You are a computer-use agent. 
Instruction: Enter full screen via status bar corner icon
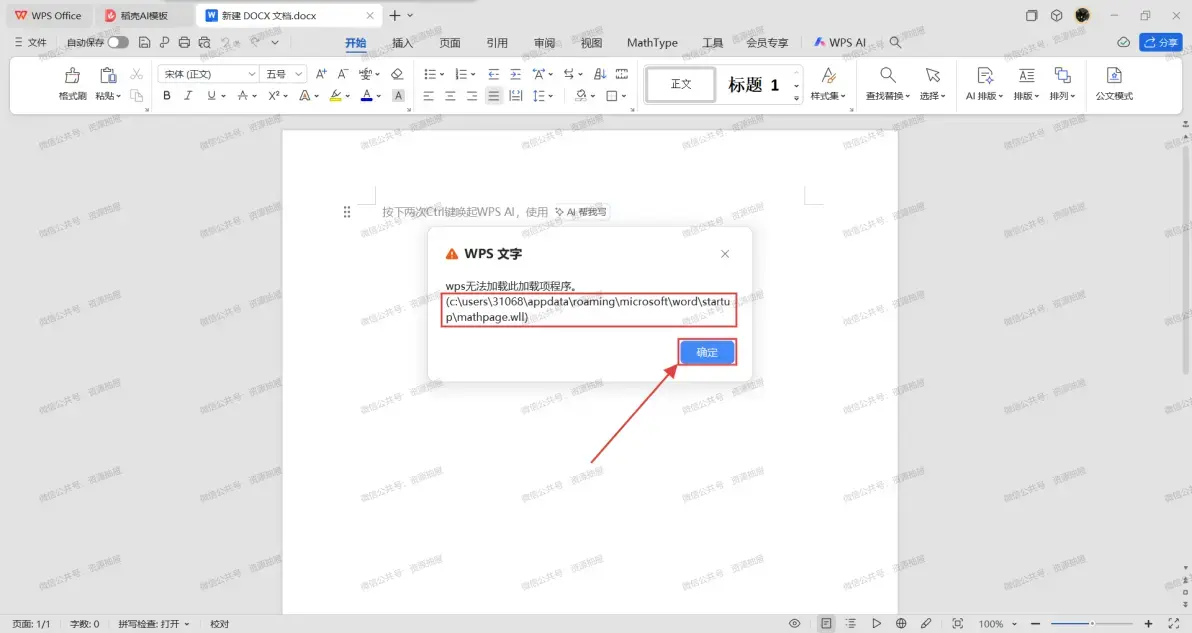[x=1174, y=623]
